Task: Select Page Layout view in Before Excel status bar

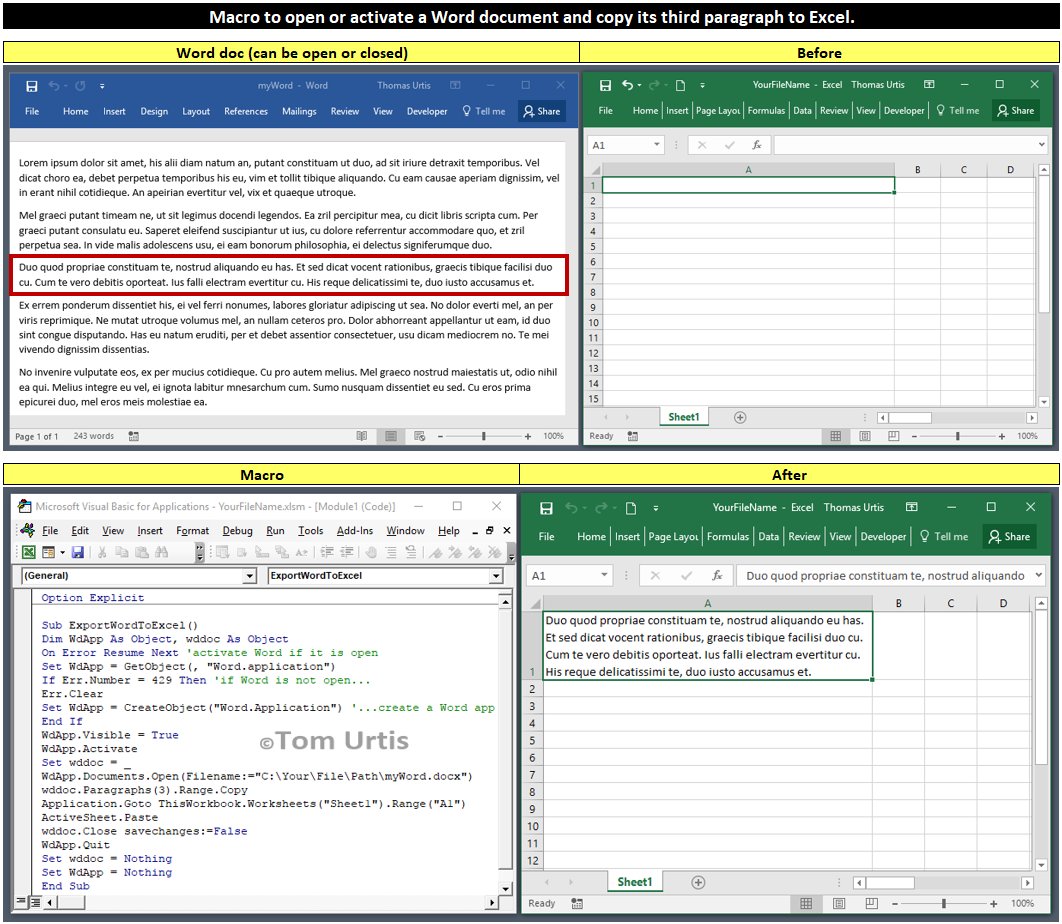Action: click(865, 436)
